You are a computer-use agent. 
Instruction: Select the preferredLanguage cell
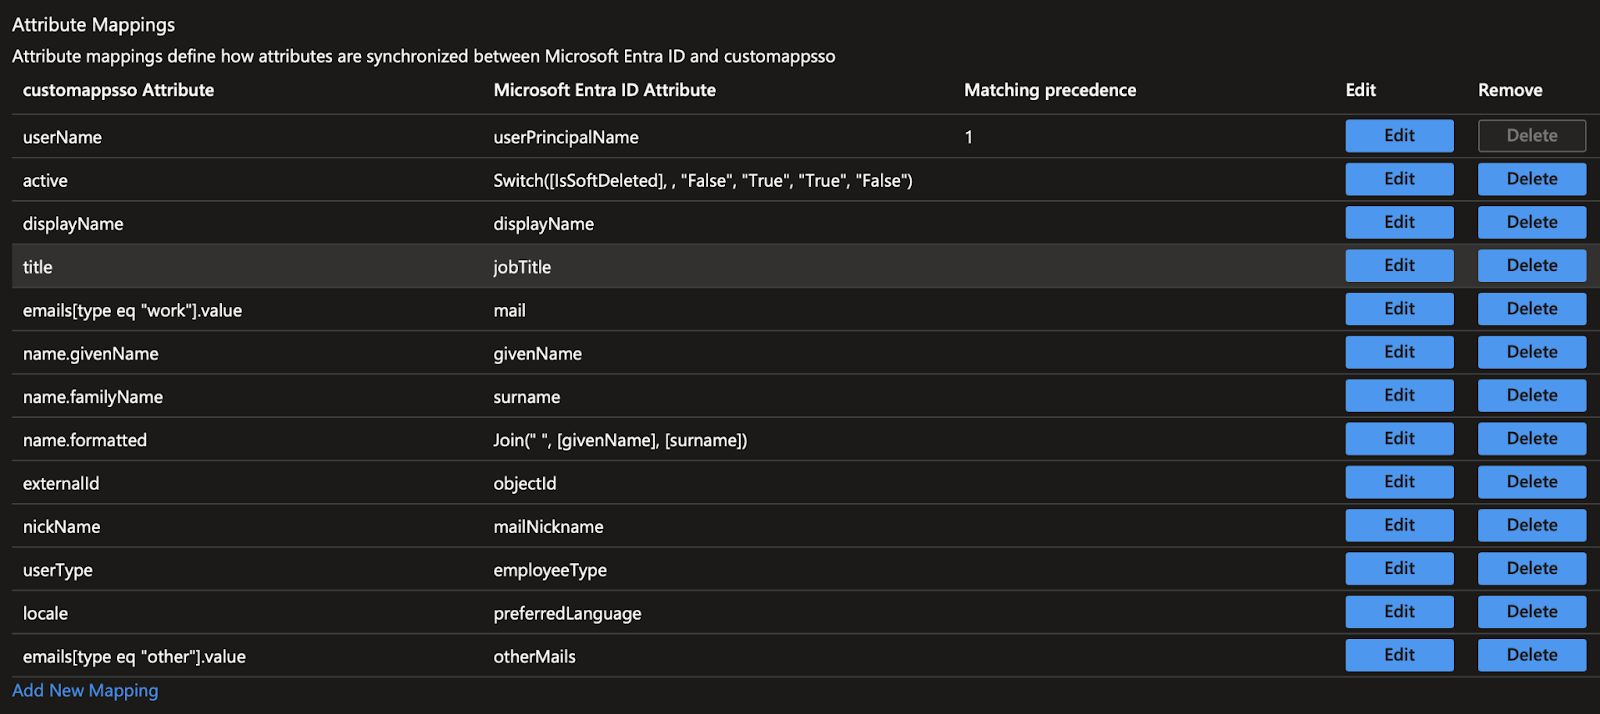click(567, 613)
